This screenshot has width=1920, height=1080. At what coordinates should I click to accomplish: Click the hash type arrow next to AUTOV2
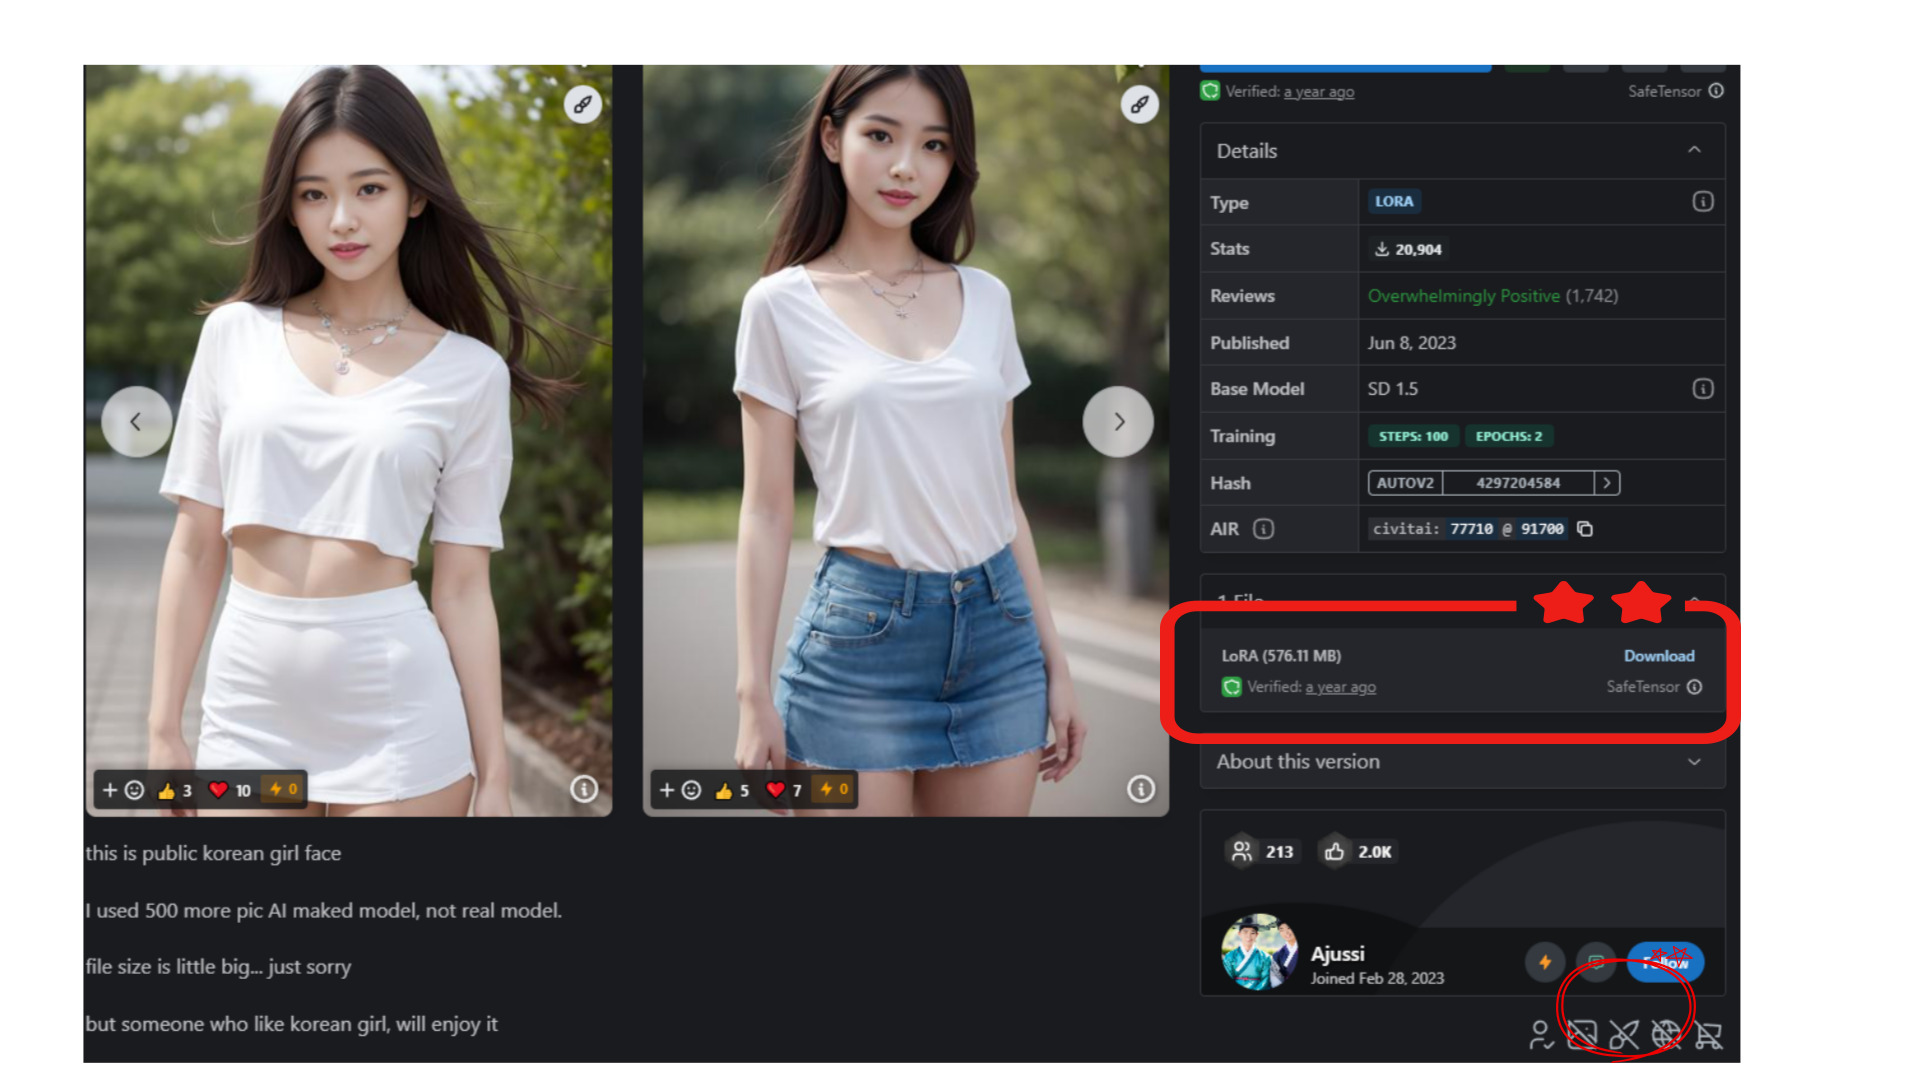pyautogui.click(x=1607, y=483)
